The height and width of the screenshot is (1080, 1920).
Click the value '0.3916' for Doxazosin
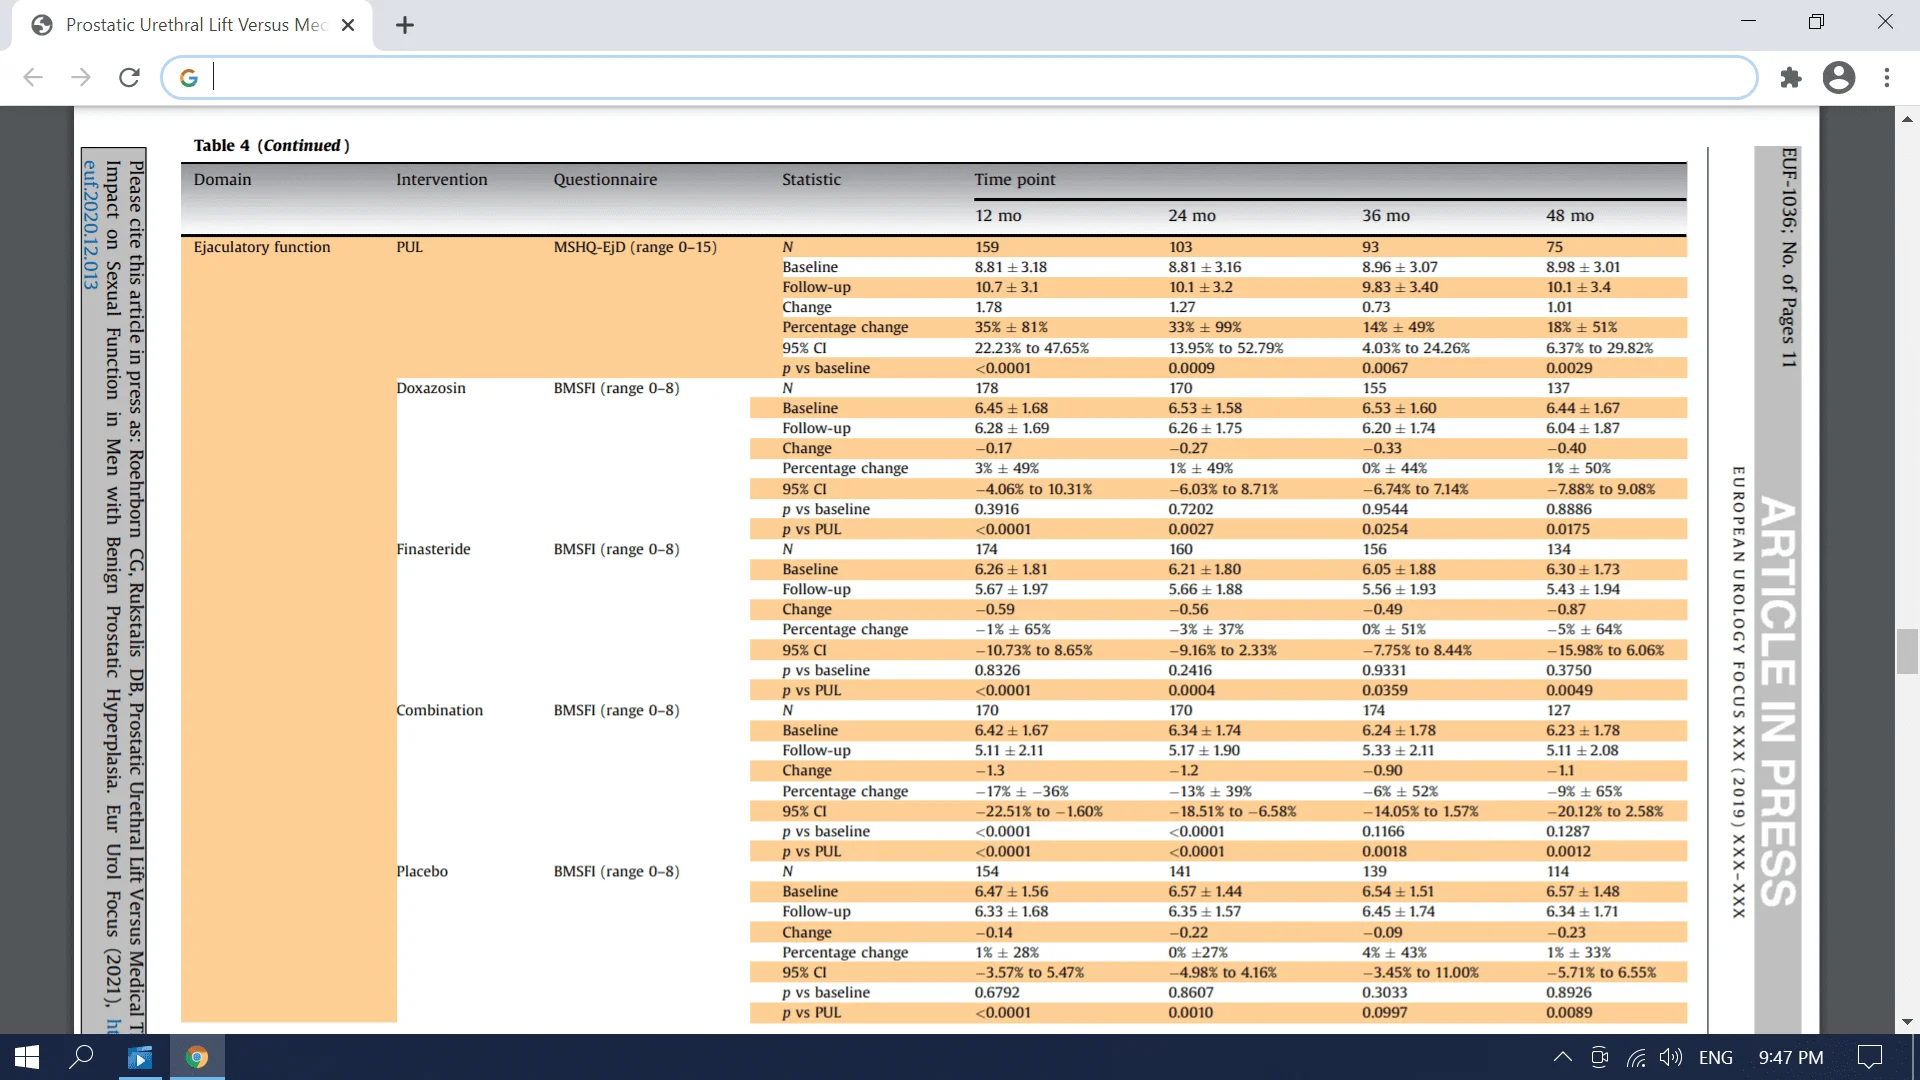(997, 509)
